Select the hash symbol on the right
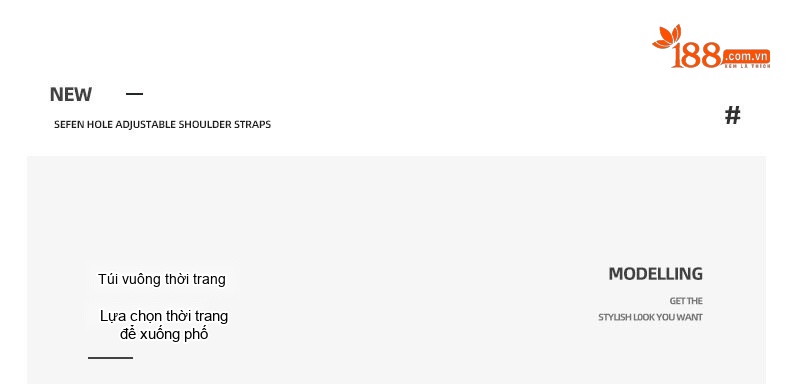The height and width of the screenshot is (384, 790). coord(733,115)
